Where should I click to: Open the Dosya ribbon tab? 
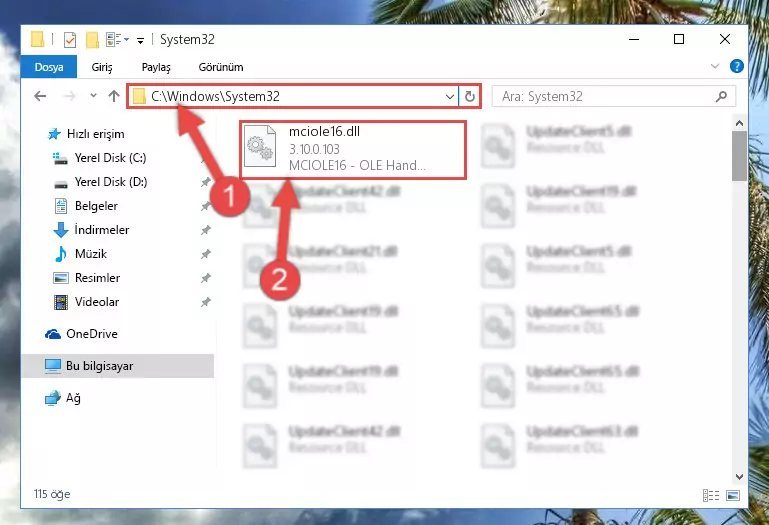tap(49, 67)
